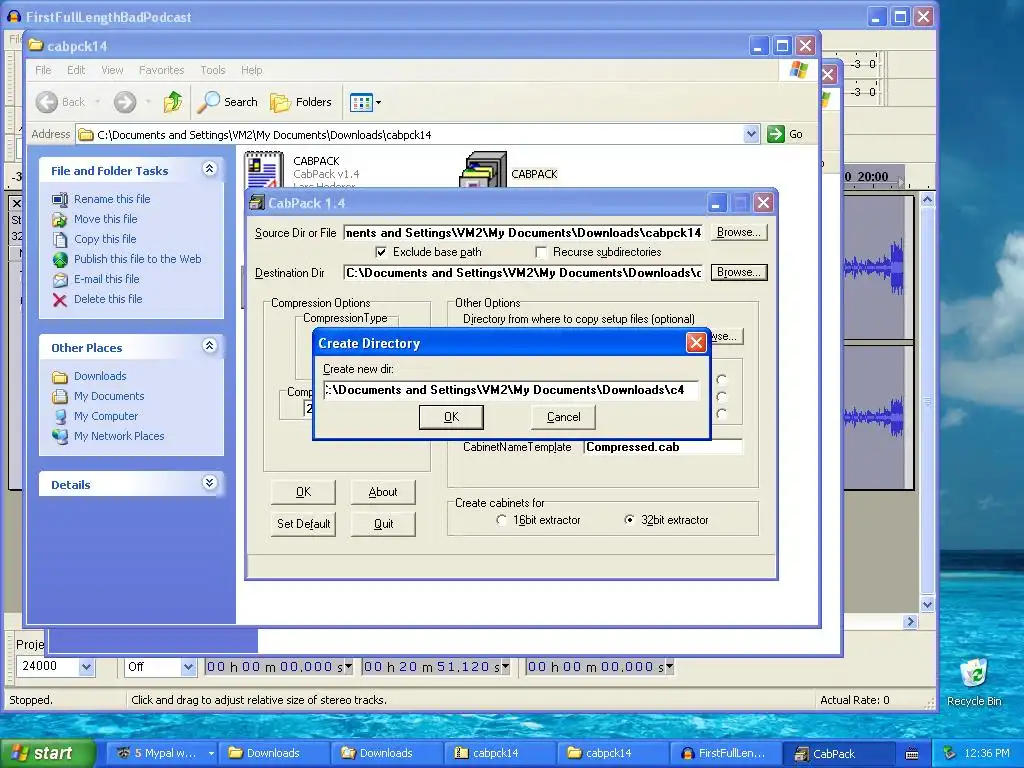Select the CABPACK cabinet file icon
This screenshot has height=768, width=1024.
click(x=483, y=170)
